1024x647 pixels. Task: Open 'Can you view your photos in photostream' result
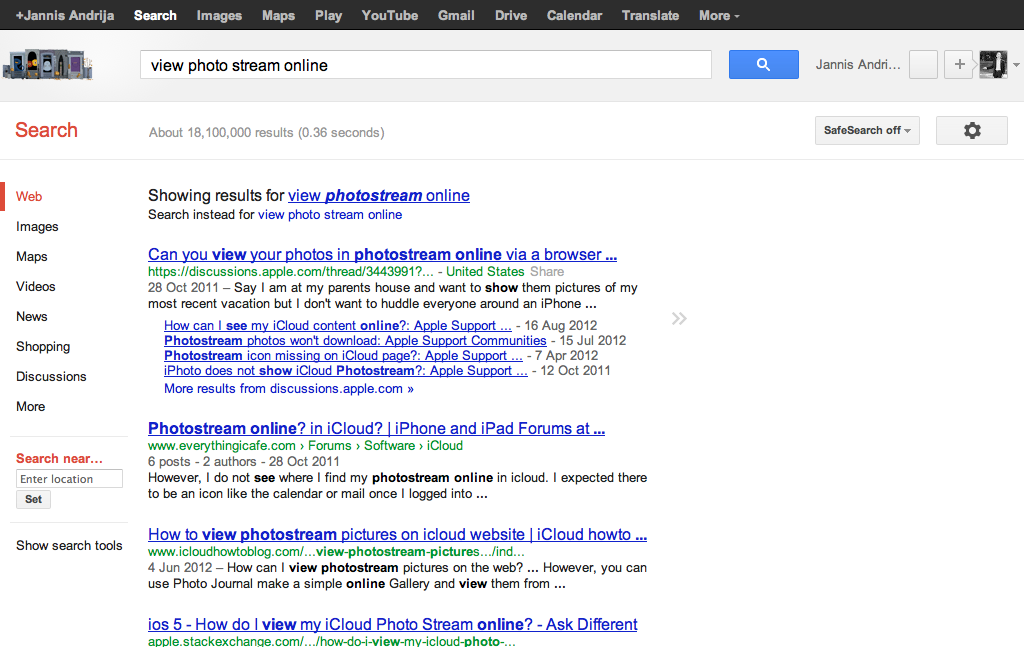click(x=382, y=254)
